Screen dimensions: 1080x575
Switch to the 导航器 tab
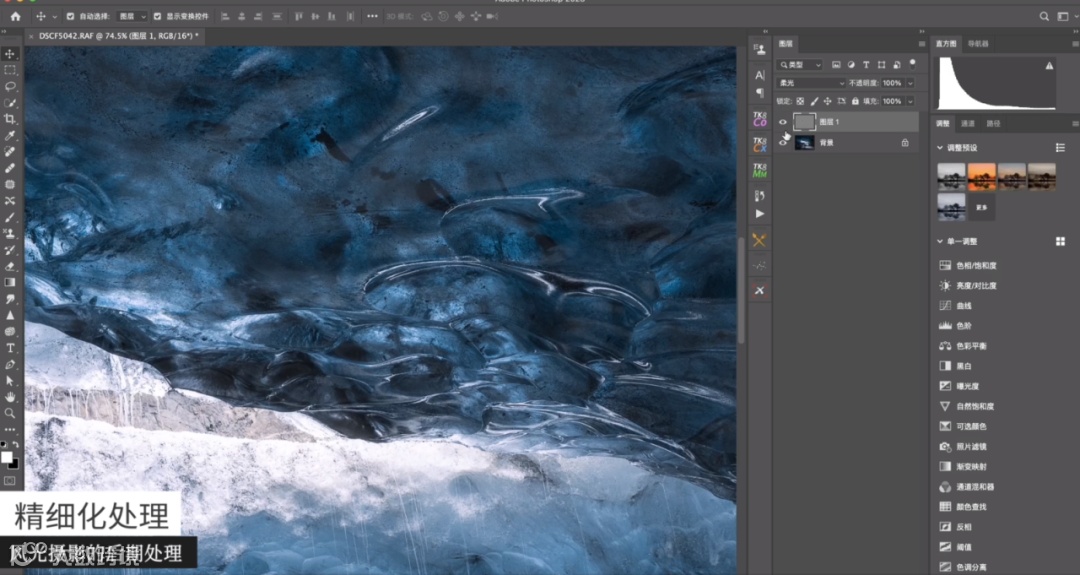979,44
